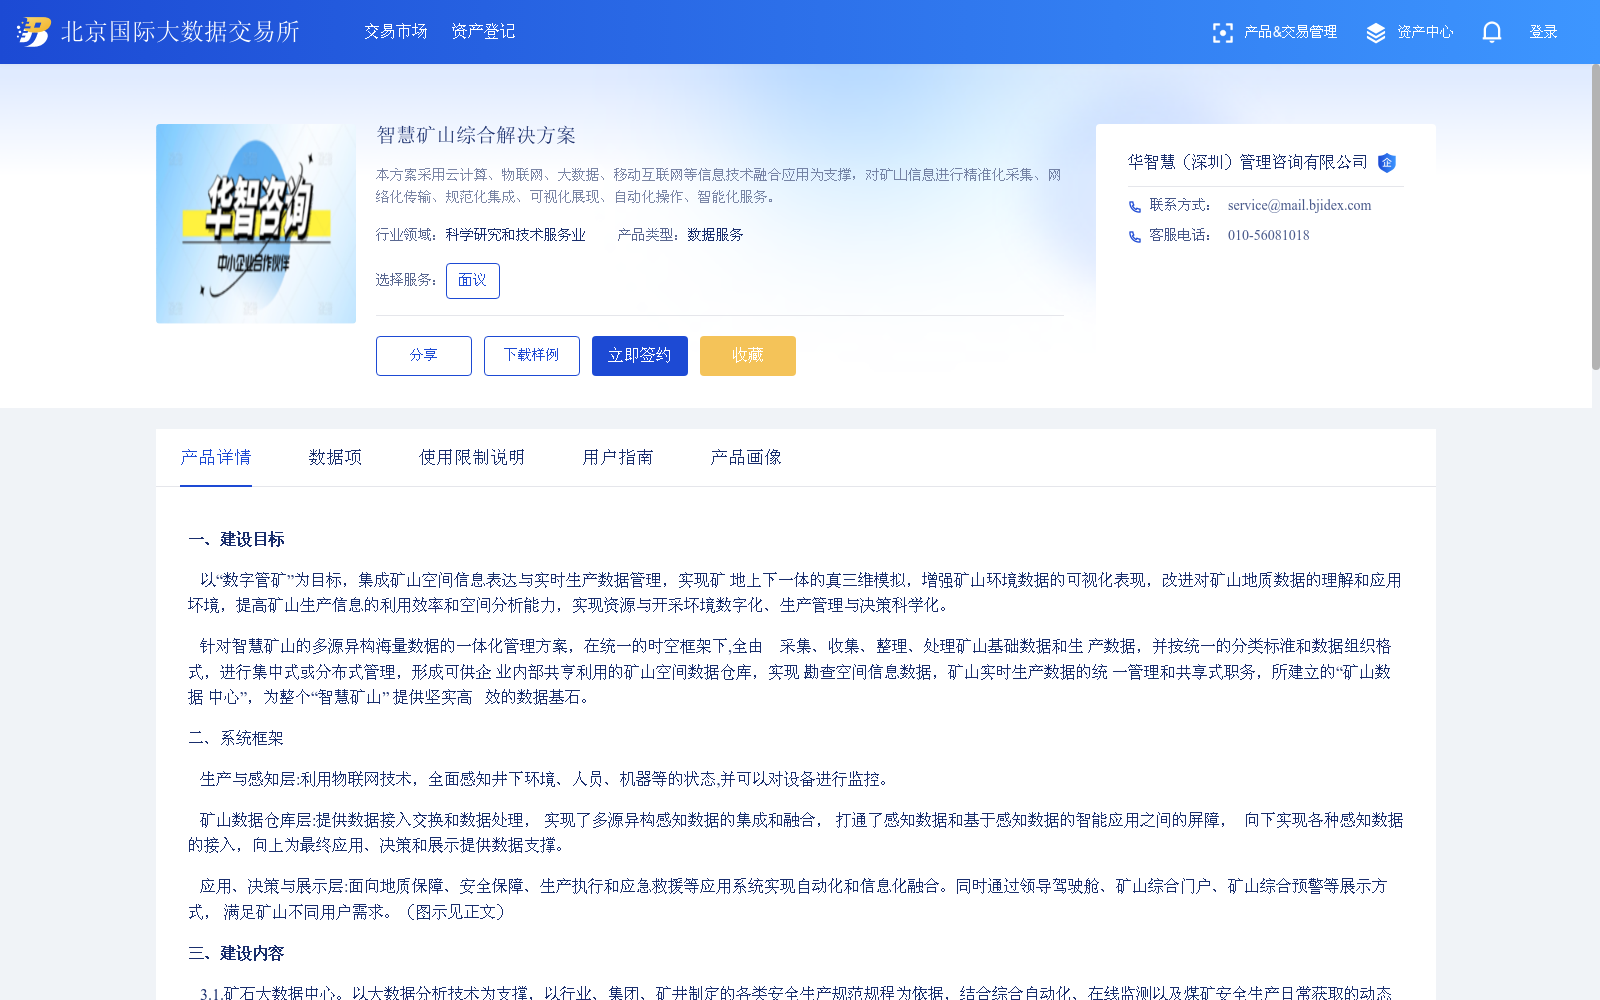The height and width of the screenshot is (1000, 1600).
Task: Select the 面议 service option
Action: (472, 281)
